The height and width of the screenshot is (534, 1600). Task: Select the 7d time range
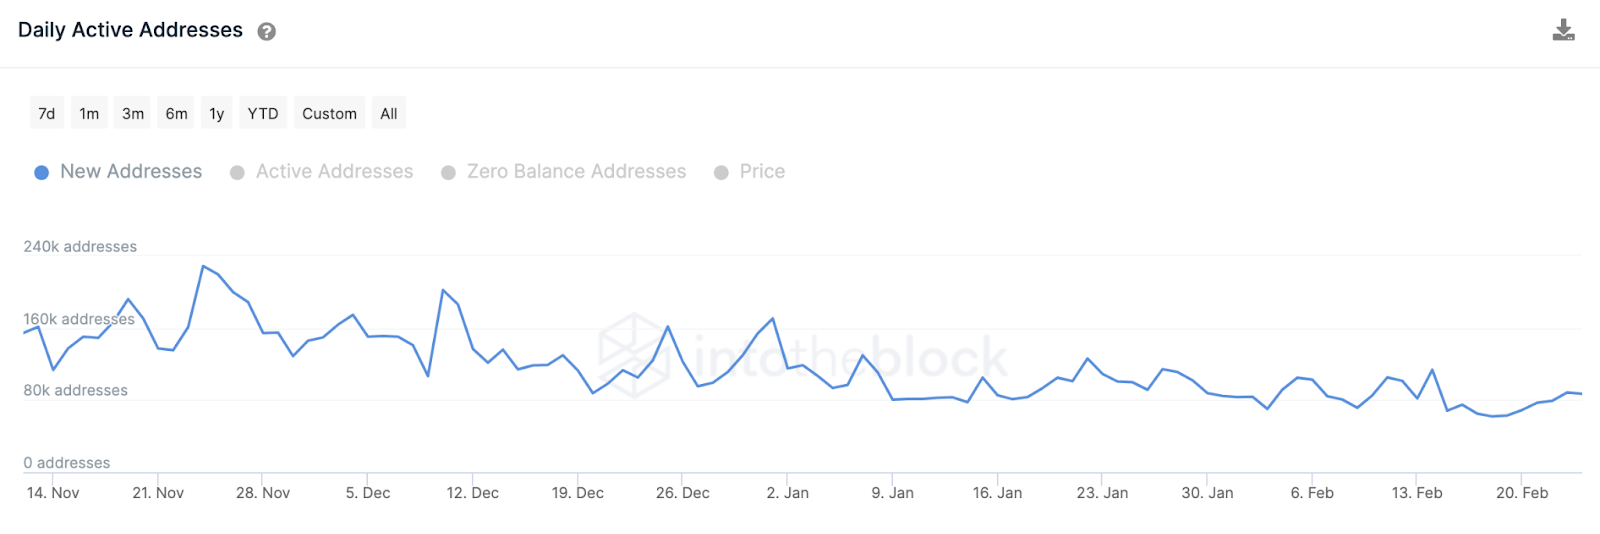[x=47, y=113]
